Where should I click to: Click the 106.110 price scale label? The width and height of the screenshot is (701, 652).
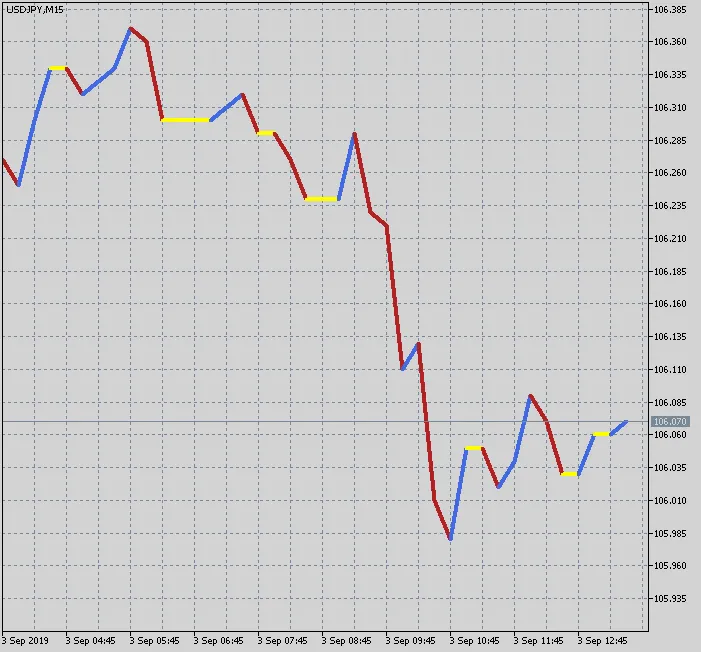tap(670, 370)
